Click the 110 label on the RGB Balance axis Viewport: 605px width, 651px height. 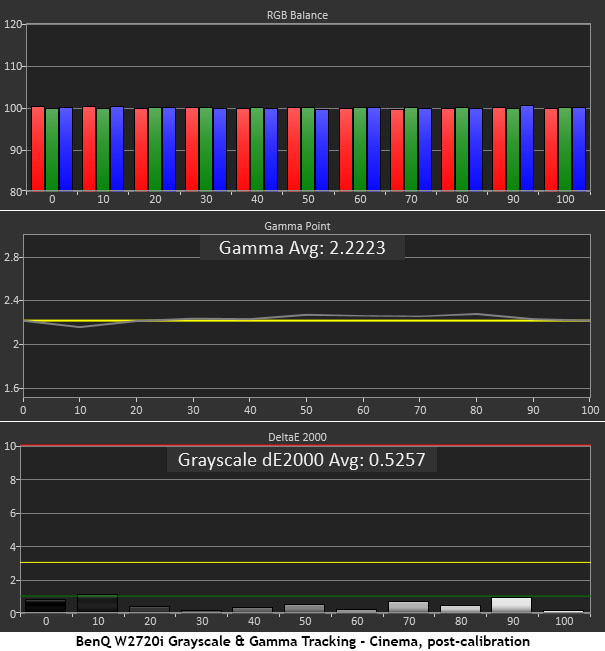(x=12, y=66)
